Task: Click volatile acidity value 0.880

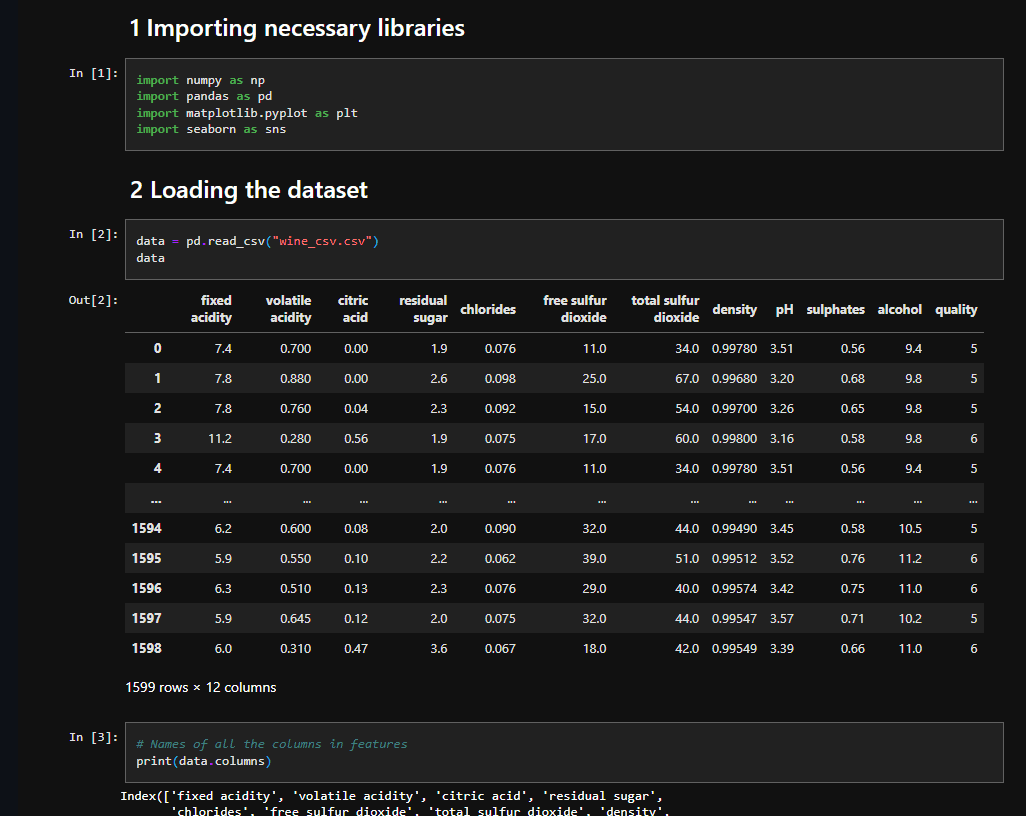Action: [295, 378]
